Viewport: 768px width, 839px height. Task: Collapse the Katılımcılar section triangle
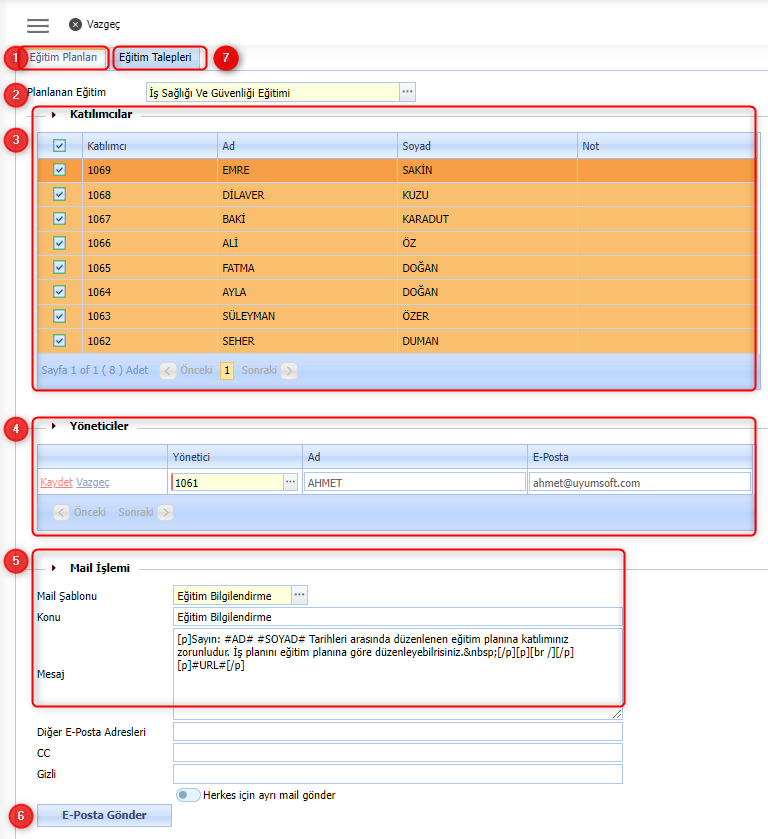coord(54,115)
